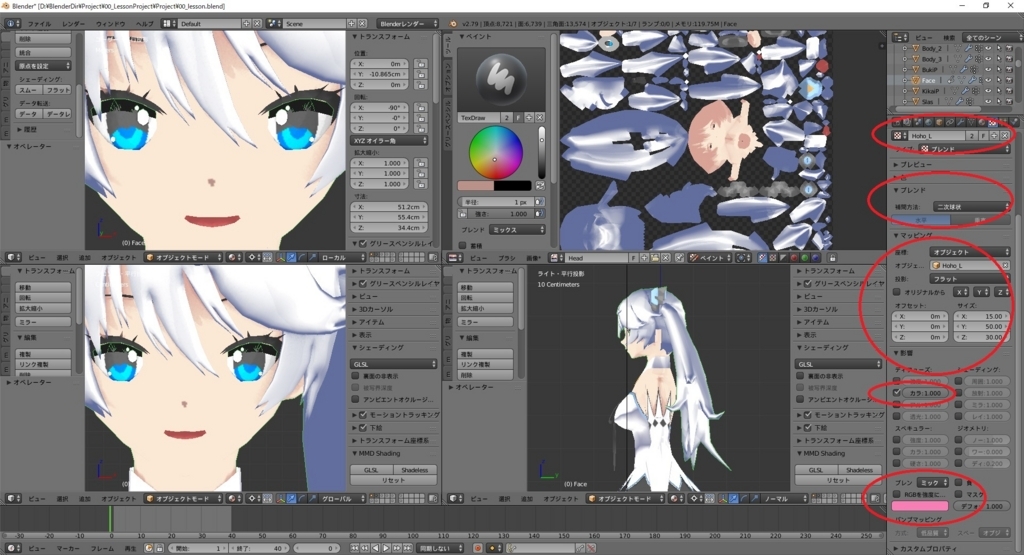The image size is (1024, 555).
Task: Click the Texture tab icon in properties header
Action: tap(992, 122)
